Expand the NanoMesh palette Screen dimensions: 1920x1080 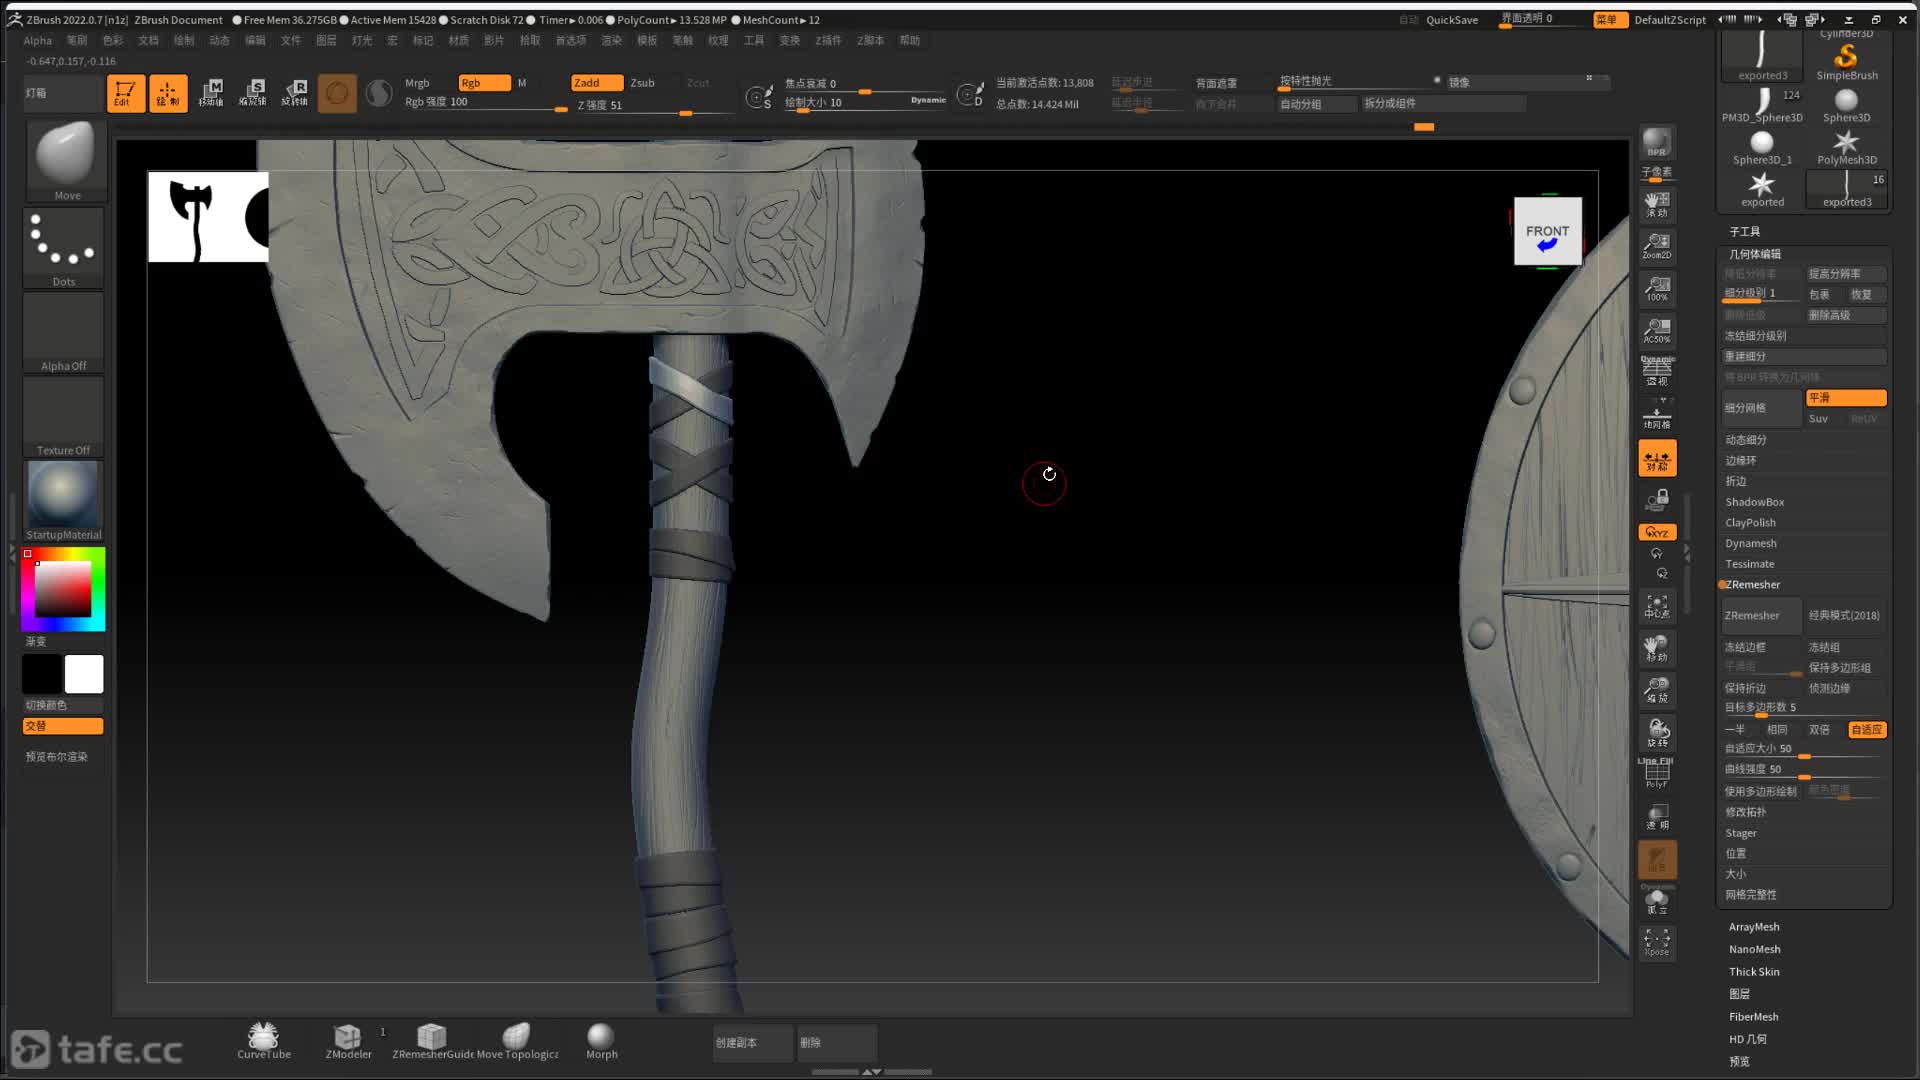coord(1754,950)
